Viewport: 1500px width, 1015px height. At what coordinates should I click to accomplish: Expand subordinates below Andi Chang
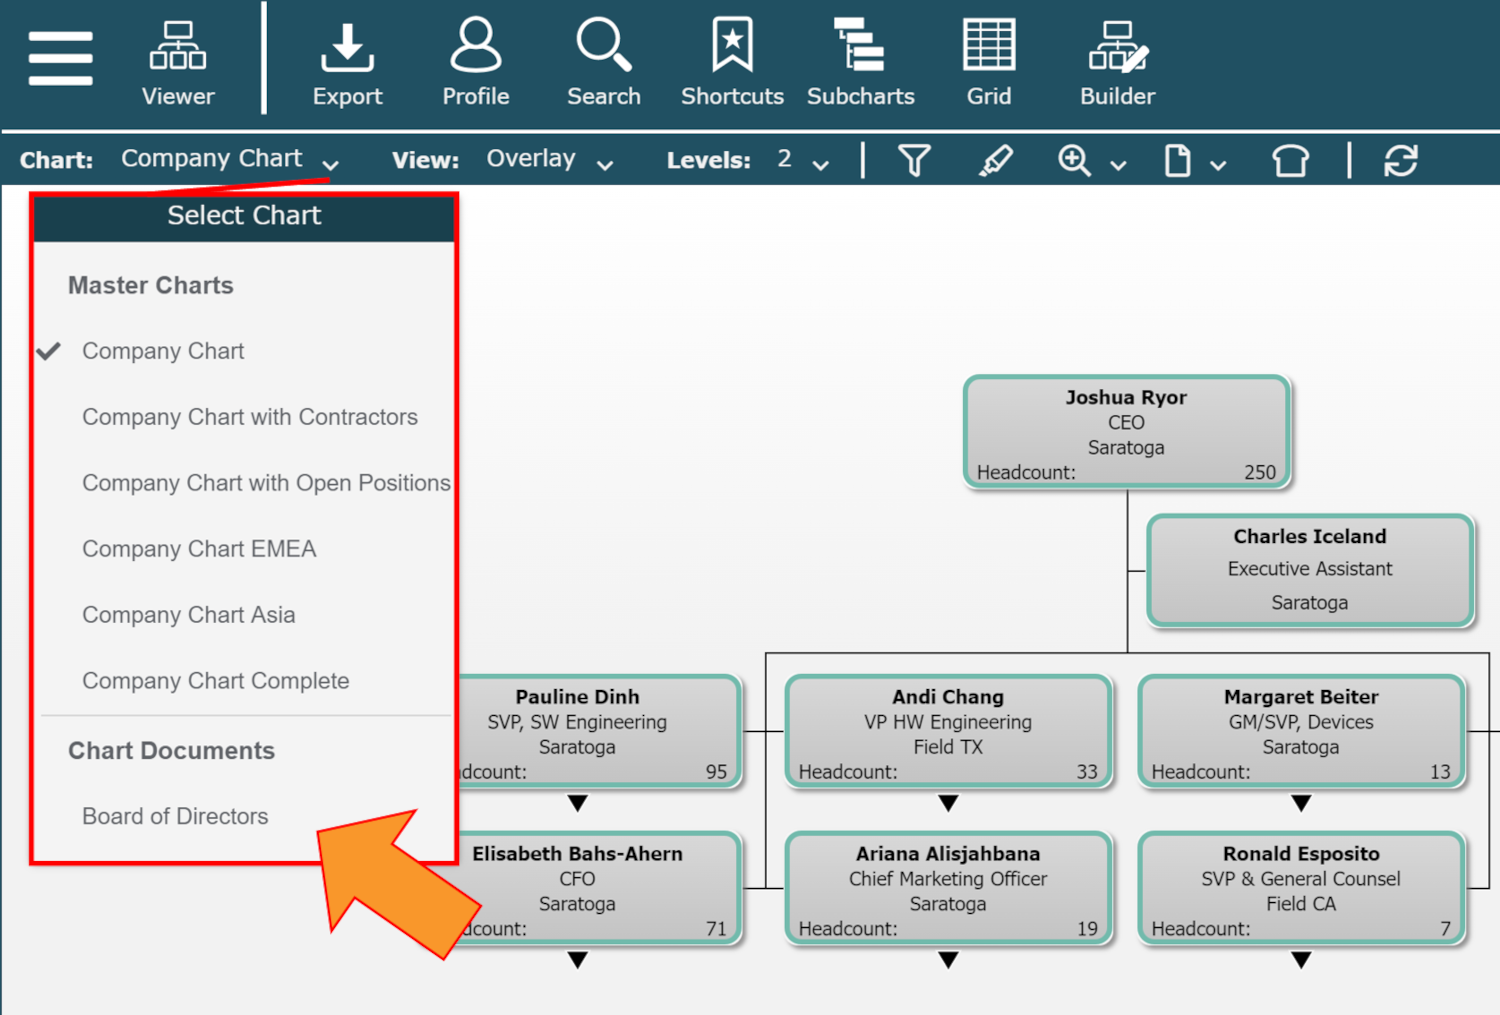click(x=948, y=803)
